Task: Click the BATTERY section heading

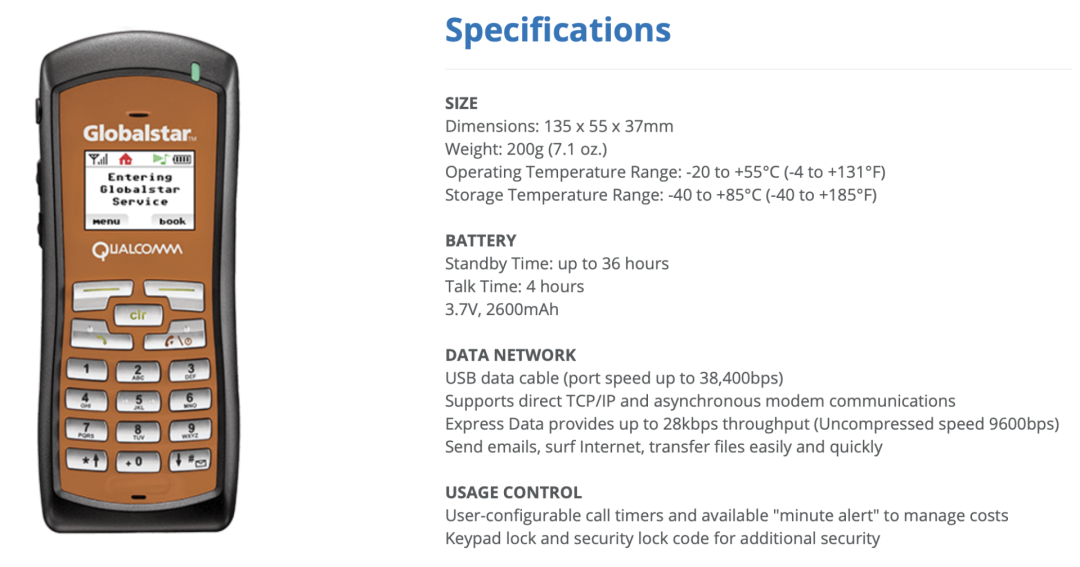Action: [480, 241]
